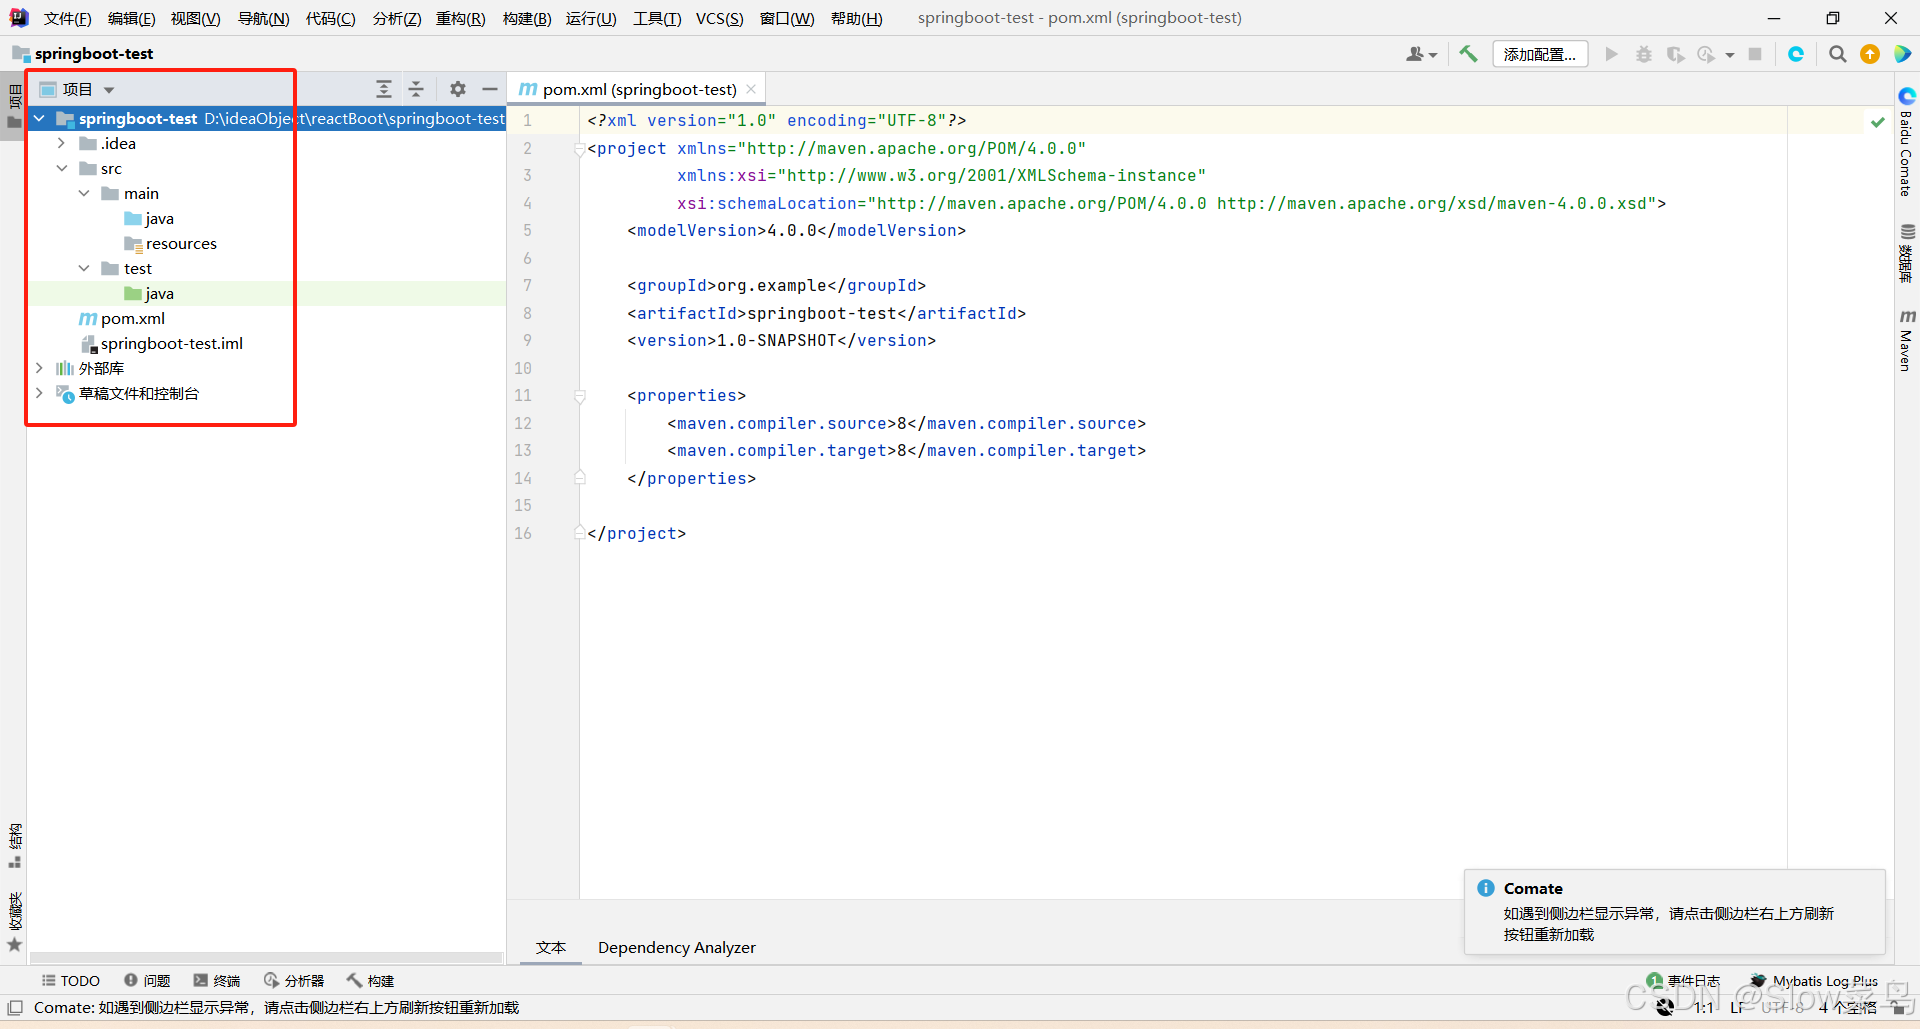This screenshot has width=1920, height=1029.
Task: Open the 运行(U) Run menu
Action: 591,18
